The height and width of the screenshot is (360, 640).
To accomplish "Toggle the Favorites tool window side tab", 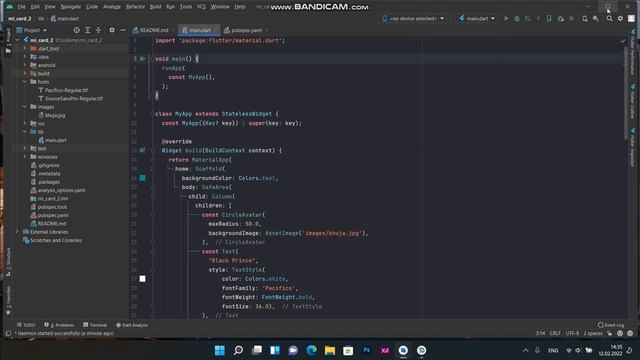I will pos(8,300).
